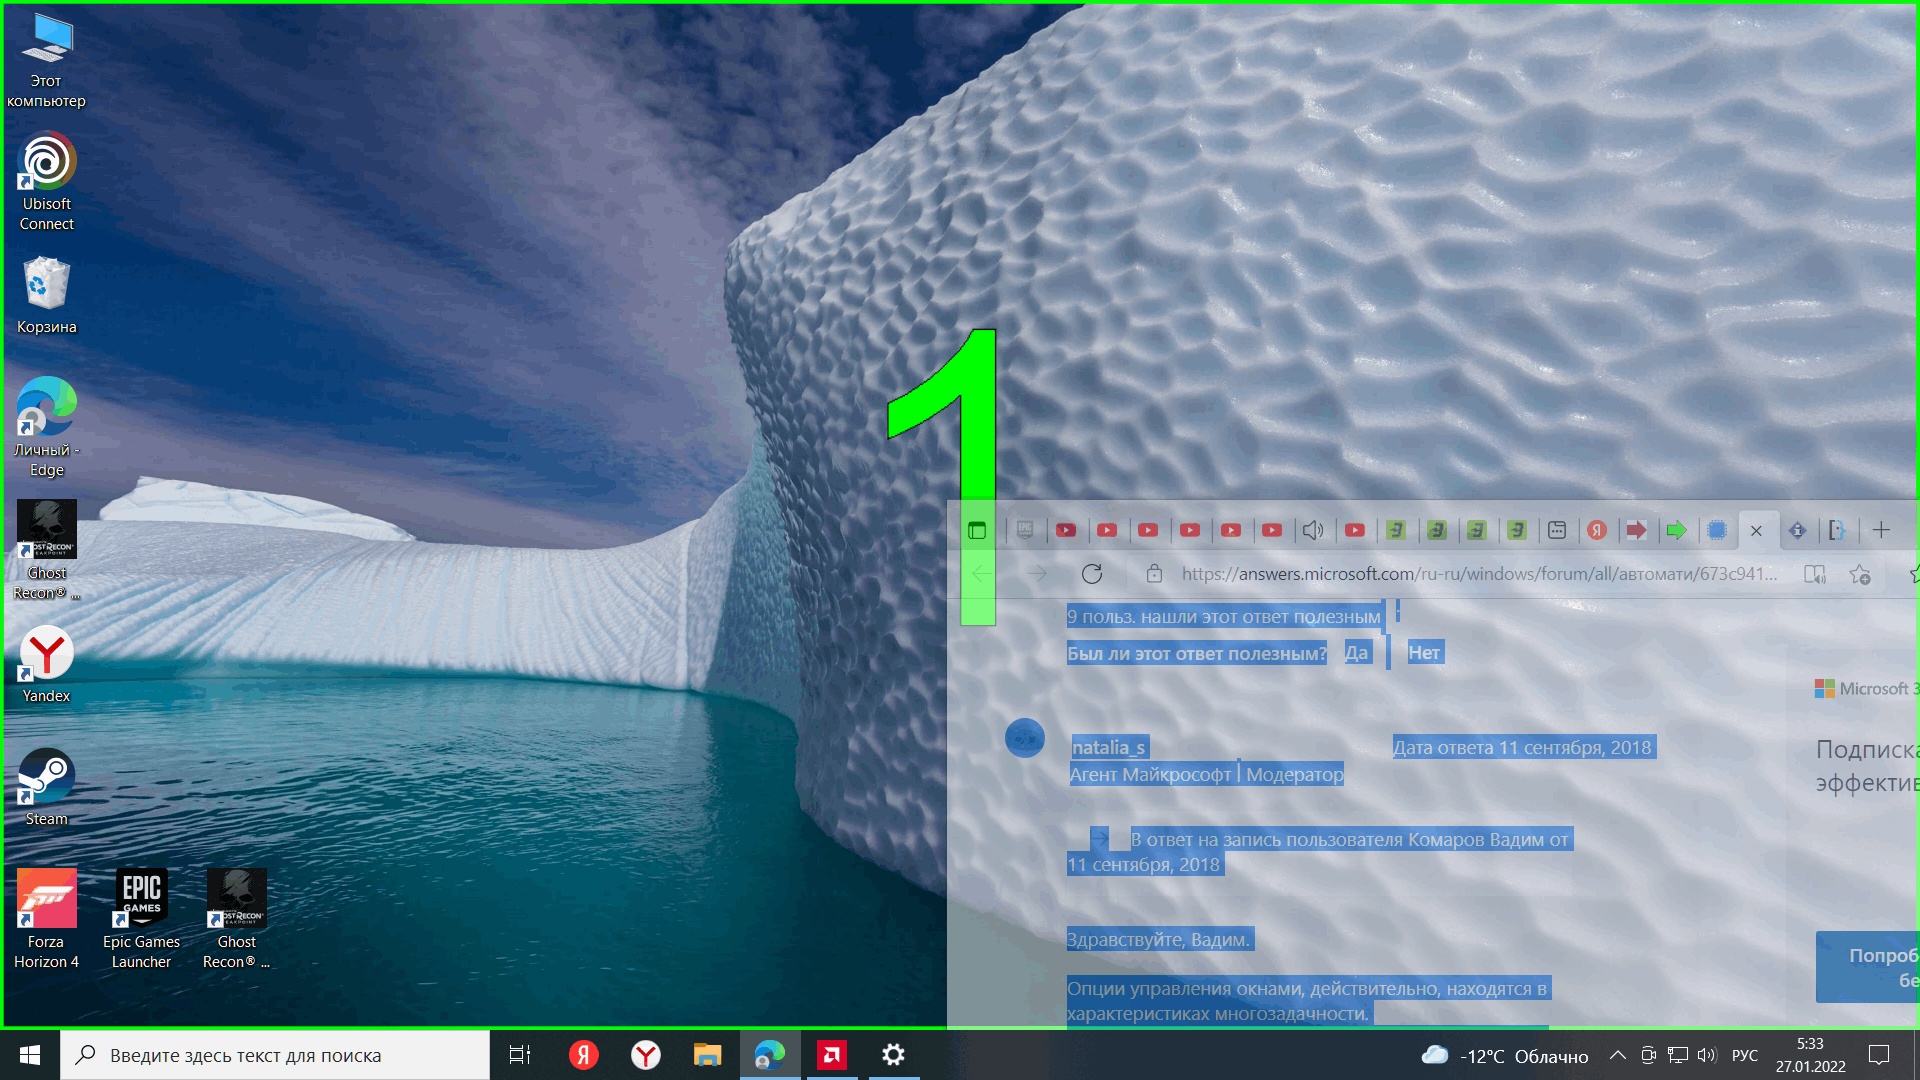
Task: Open Task View from the taskbar
Action: pyautogui.click(x=520, y=1055)
